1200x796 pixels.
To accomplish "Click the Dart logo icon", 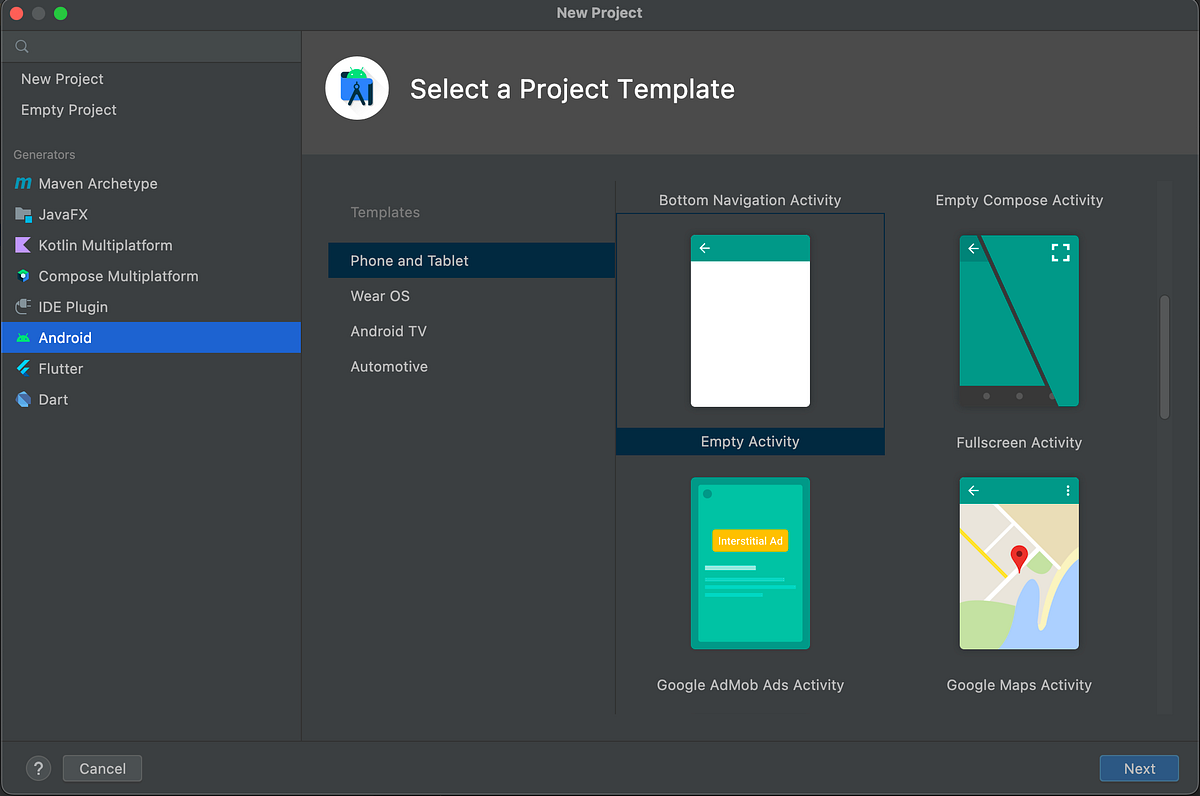I will [x=23, y=399].
